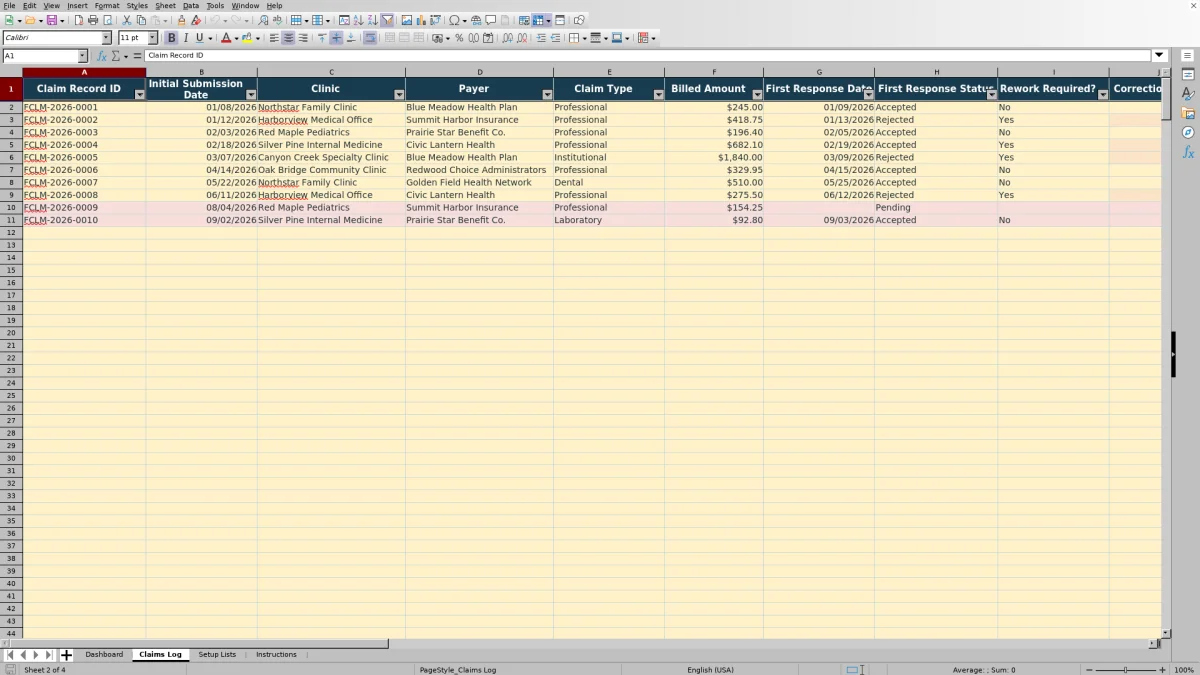
Task: Open the Font Name dropdown arrow
Action: click(107, 38)
